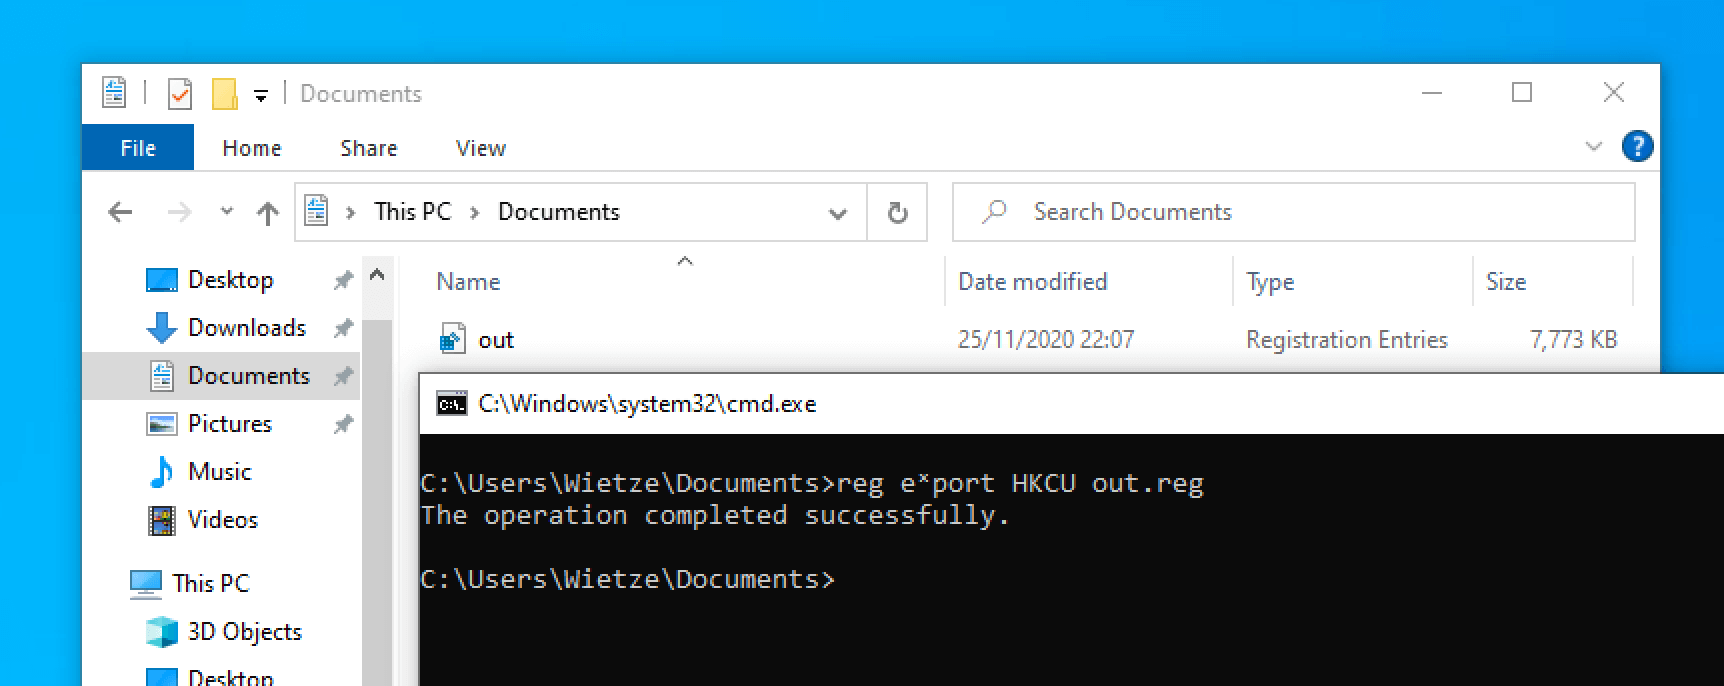Click the Search Documents field
This screenshot has height=686, width=1724.
(x=1294, y=212)
